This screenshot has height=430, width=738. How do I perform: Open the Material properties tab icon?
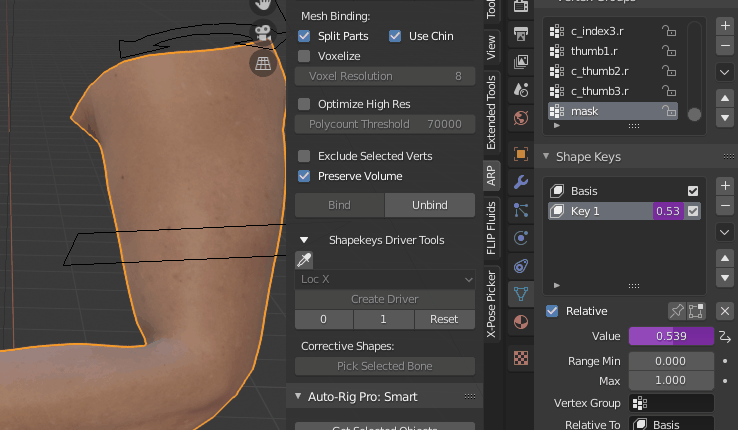[521, 322]
